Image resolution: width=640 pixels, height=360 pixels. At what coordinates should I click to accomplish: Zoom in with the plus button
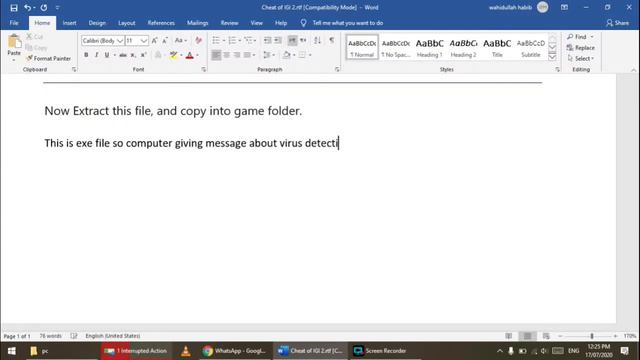(616, 336)
